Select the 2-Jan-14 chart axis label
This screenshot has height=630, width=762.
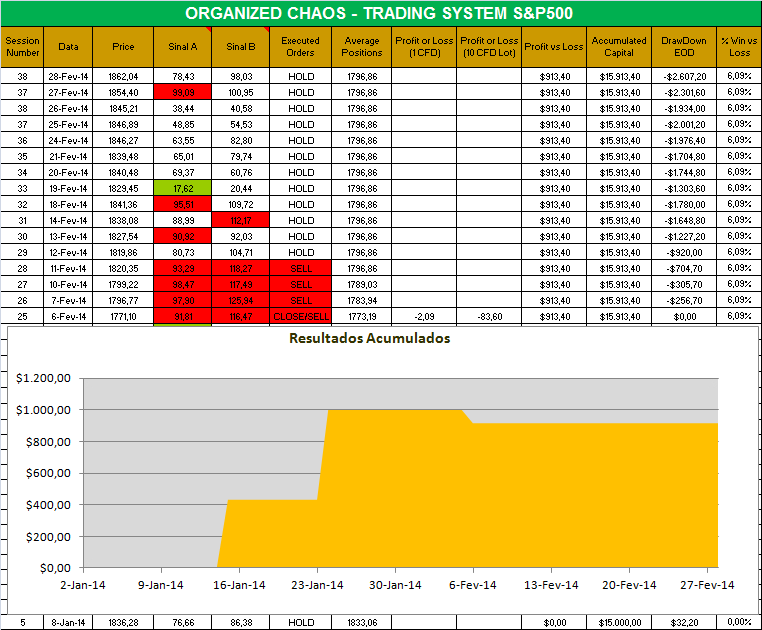pyautogui.click(x=83, y=585)
